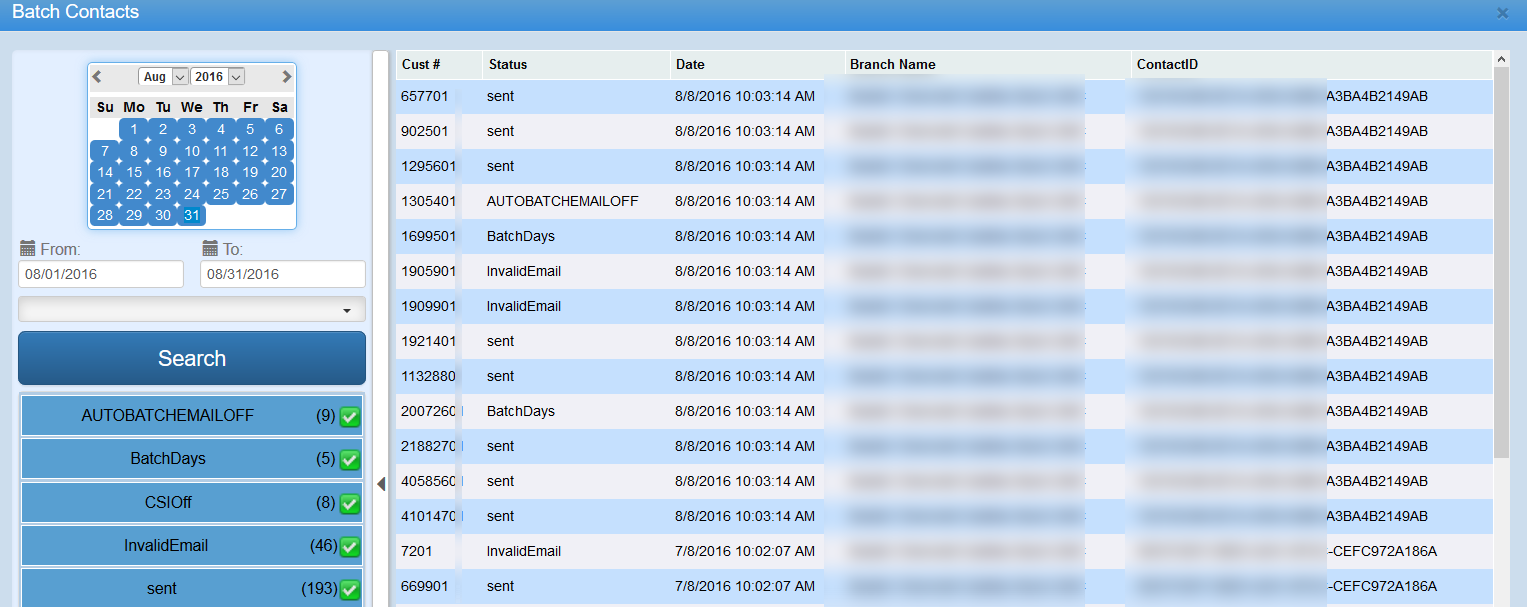Expand the empty dropdown above Search
The height and width of the screenshot is (607, 1527).
[x=192, y=310]
